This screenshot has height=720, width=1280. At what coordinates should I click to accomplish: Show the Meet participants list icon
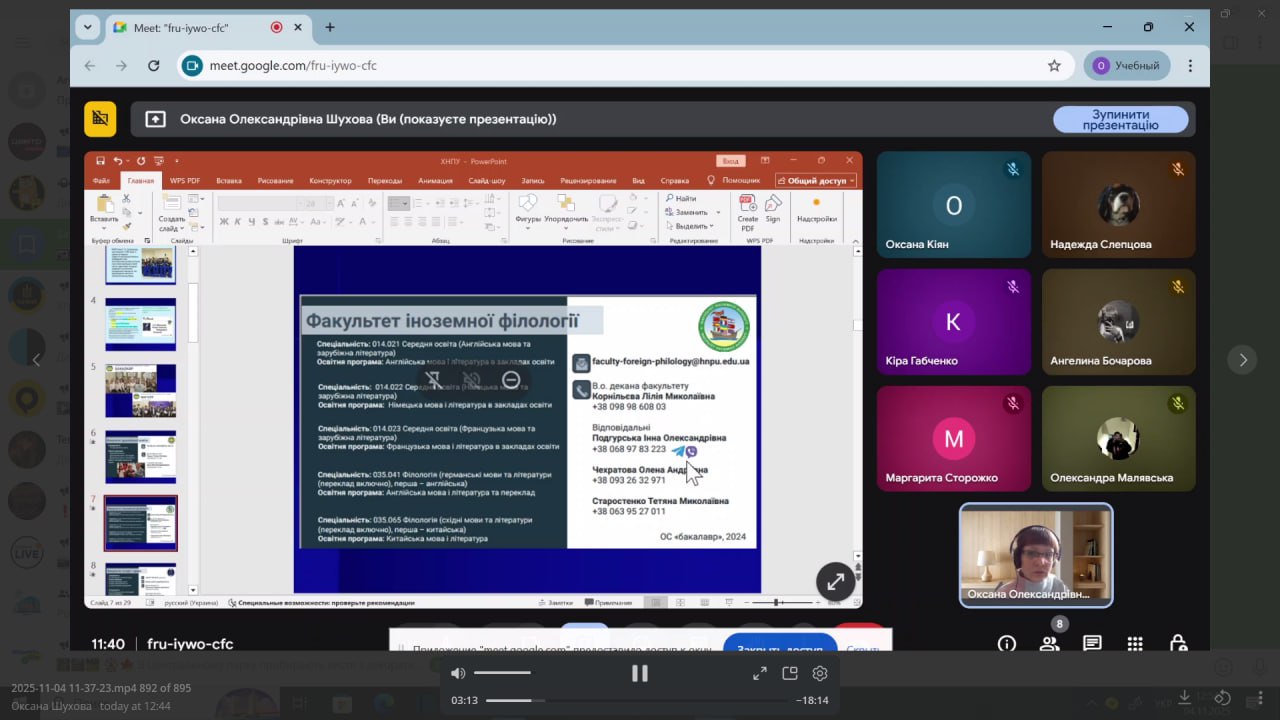pos(1049,643)
